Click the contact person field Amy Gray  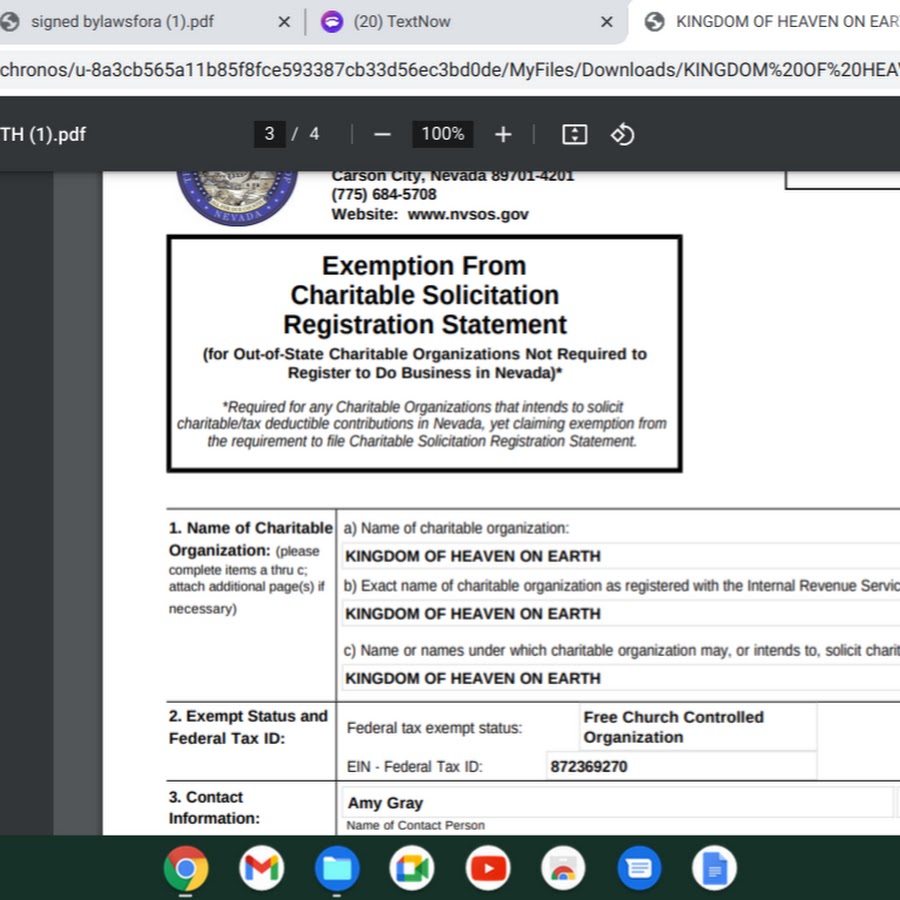[618, 802]
